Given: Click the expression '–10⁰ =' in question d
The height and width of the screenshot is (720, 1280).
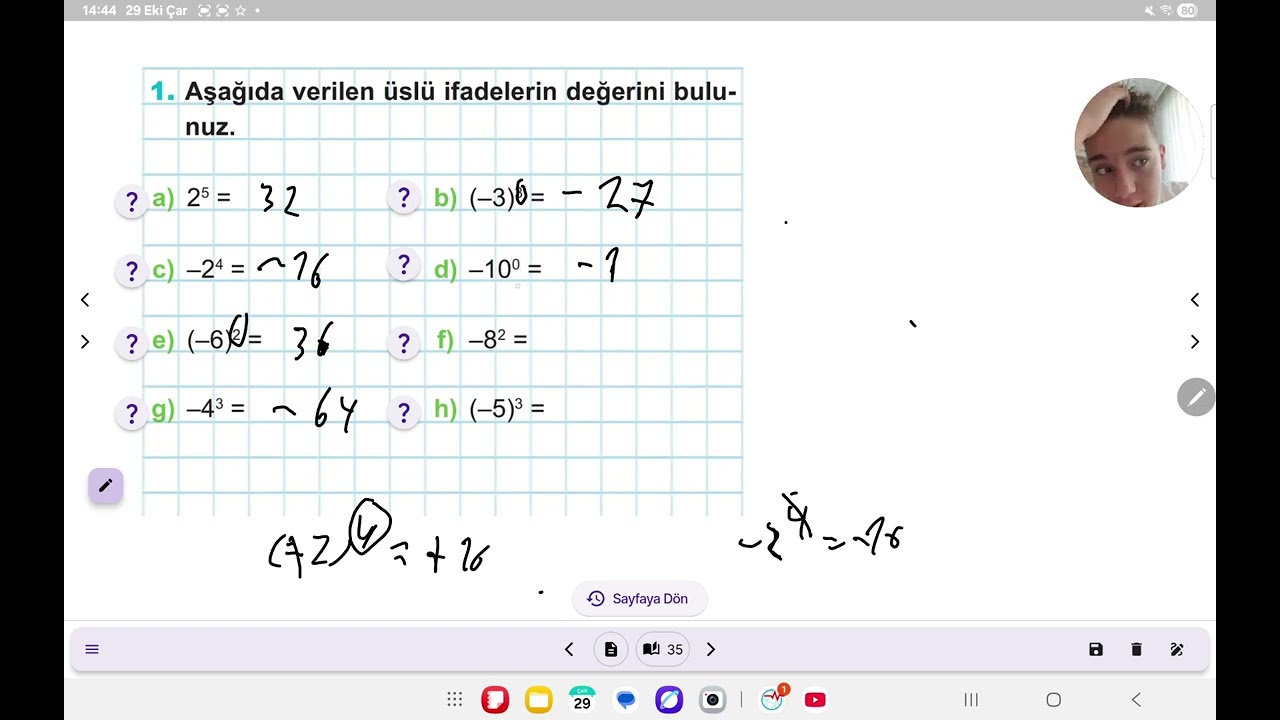Looking at the screenshot, I should (505, 269).
